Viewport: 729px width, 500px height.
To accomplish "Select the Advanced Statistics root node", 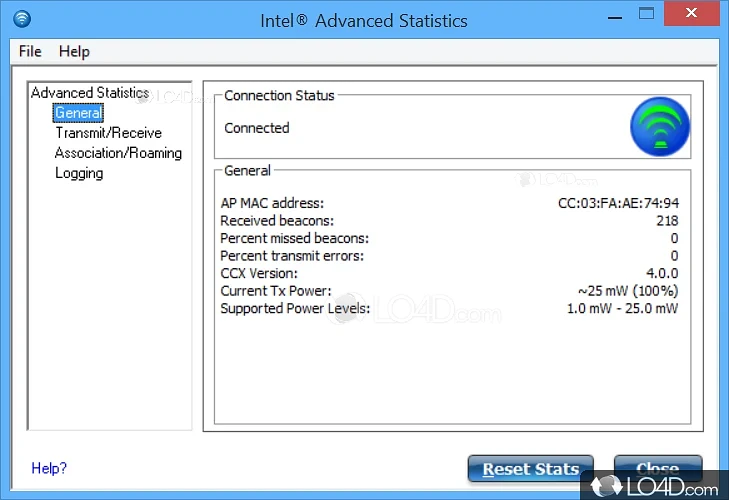I will point(90,93).
